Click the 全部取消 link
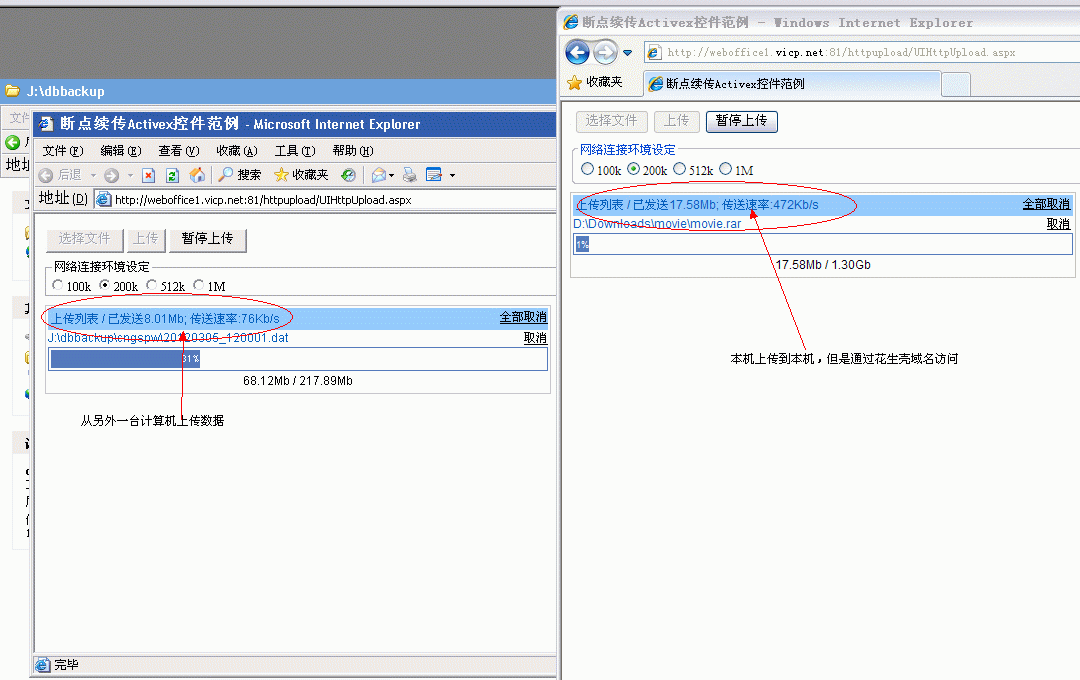This screenshot has width=1080, height=680. point(1045,203)
